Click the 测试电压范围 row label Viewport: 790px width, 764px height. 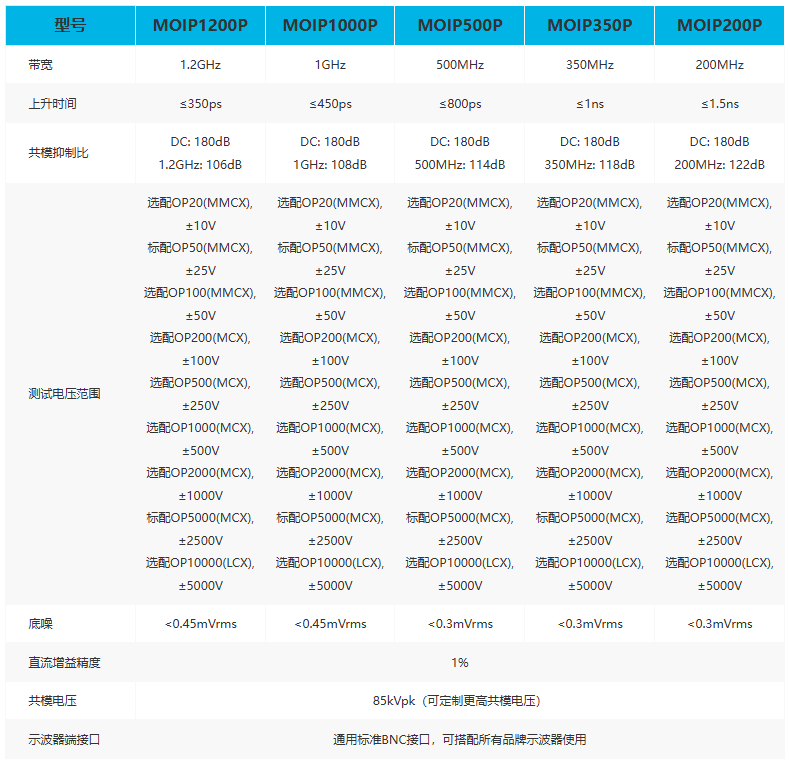click(64, 394)
